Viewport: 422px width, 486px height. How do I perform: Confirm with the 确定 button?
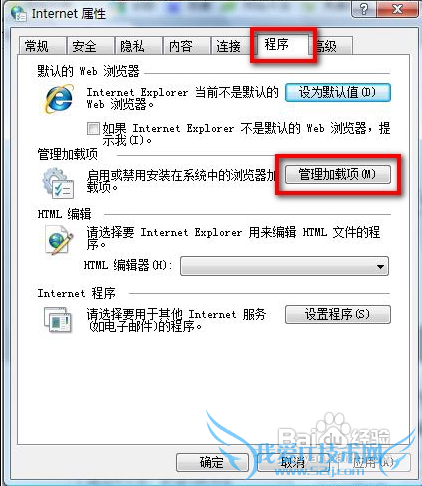(212, 462)
